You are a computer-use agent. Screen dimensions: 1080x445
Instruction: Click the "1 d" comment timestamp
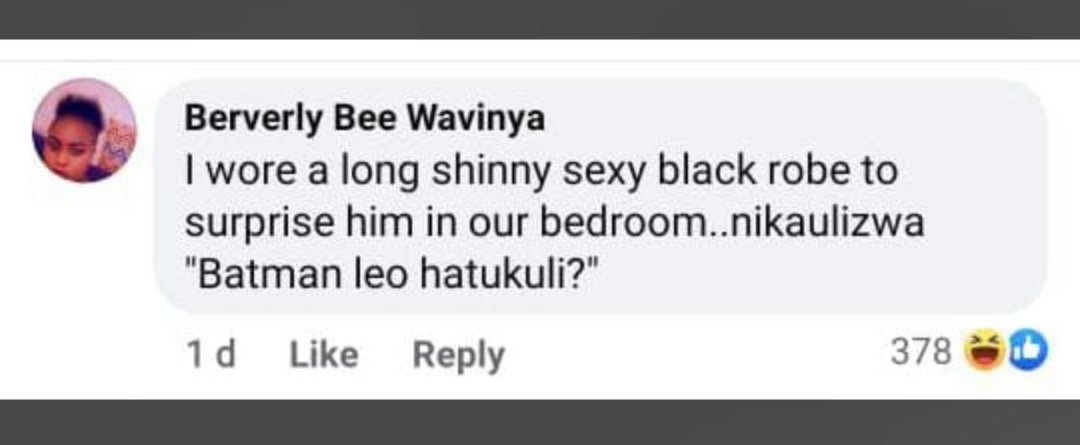tap(211, 354)
